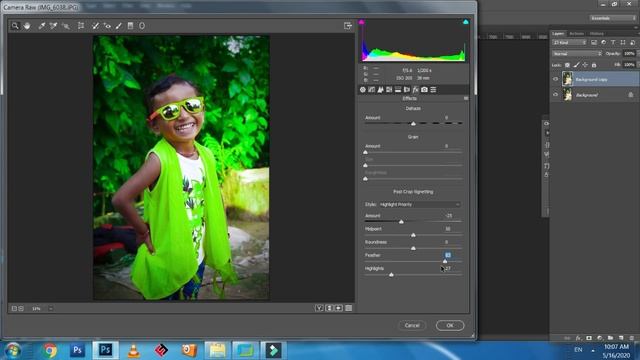Open the Detail panel tab
This screenshot has height=360, width=640.
click(x=380, y=89)
